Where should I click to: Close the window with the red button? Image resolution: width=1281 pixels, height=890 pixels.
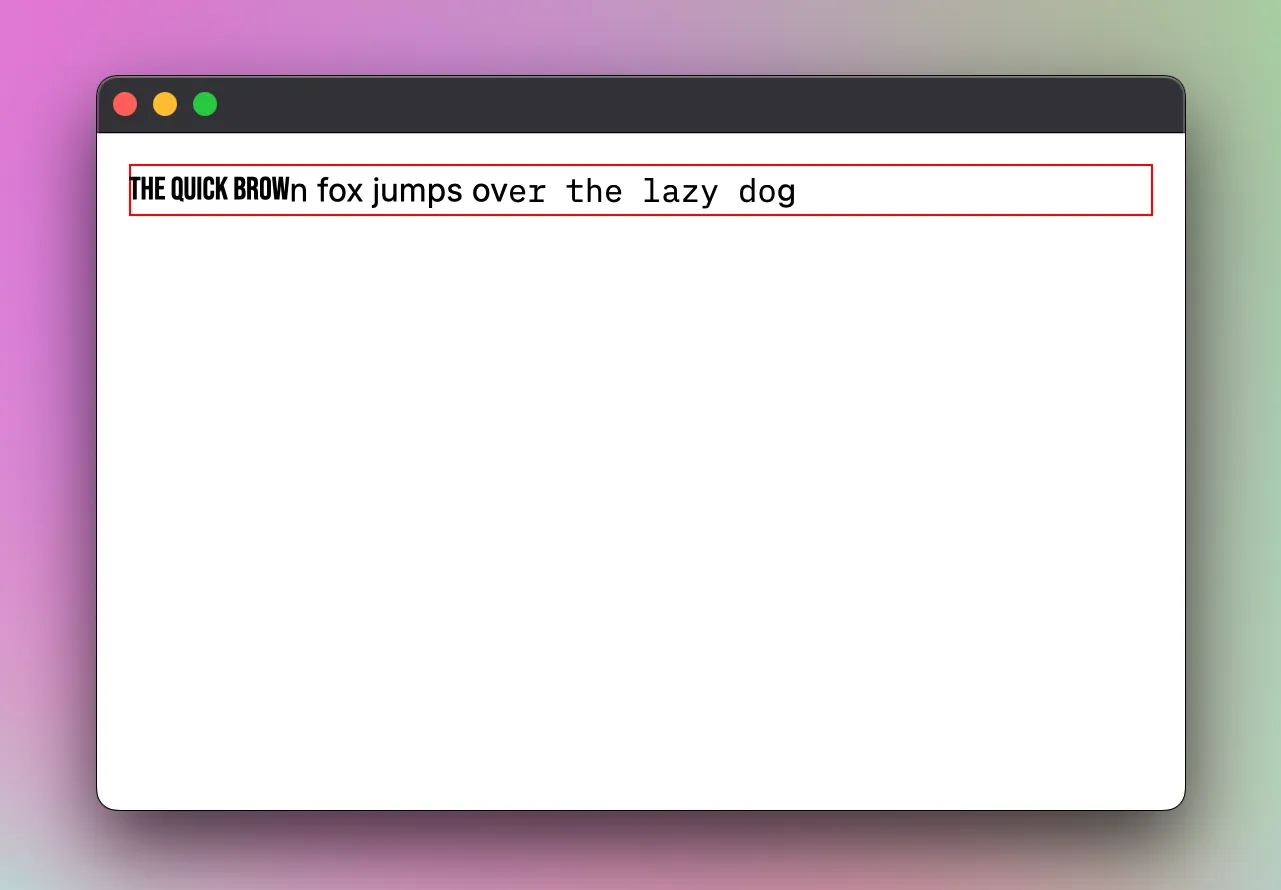coord(125,104)
